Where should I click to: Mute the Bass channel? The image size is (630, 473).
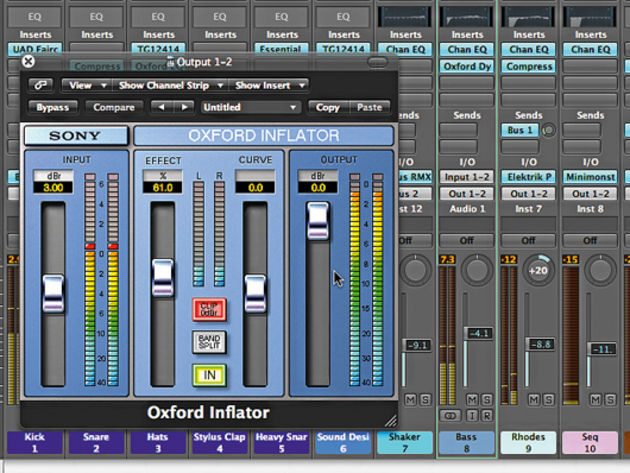472,399
